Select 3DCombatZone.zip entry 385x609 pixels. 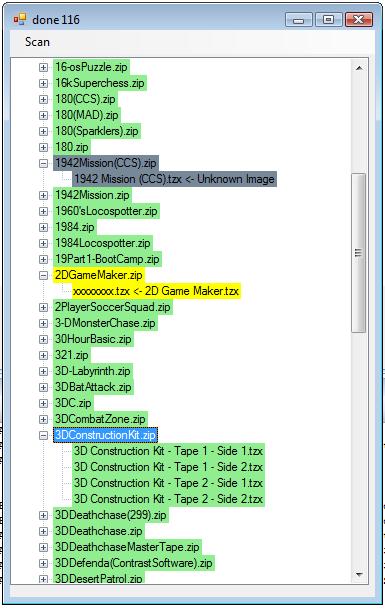100,419
